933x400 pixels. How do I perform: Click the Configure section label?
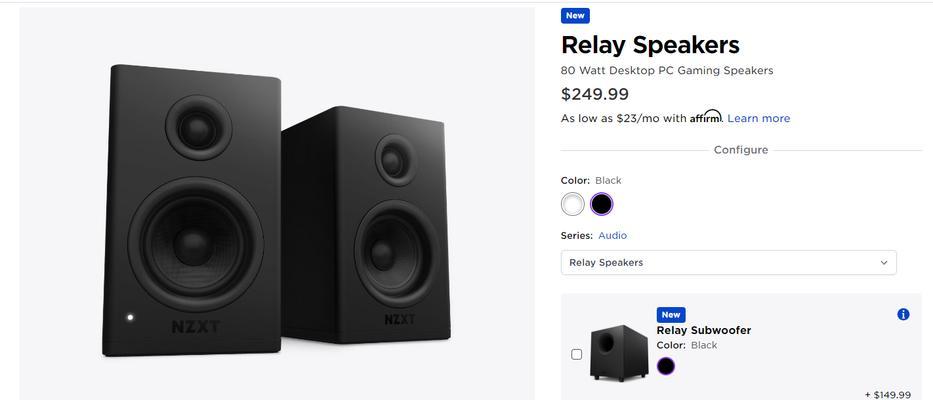(741, 150)
